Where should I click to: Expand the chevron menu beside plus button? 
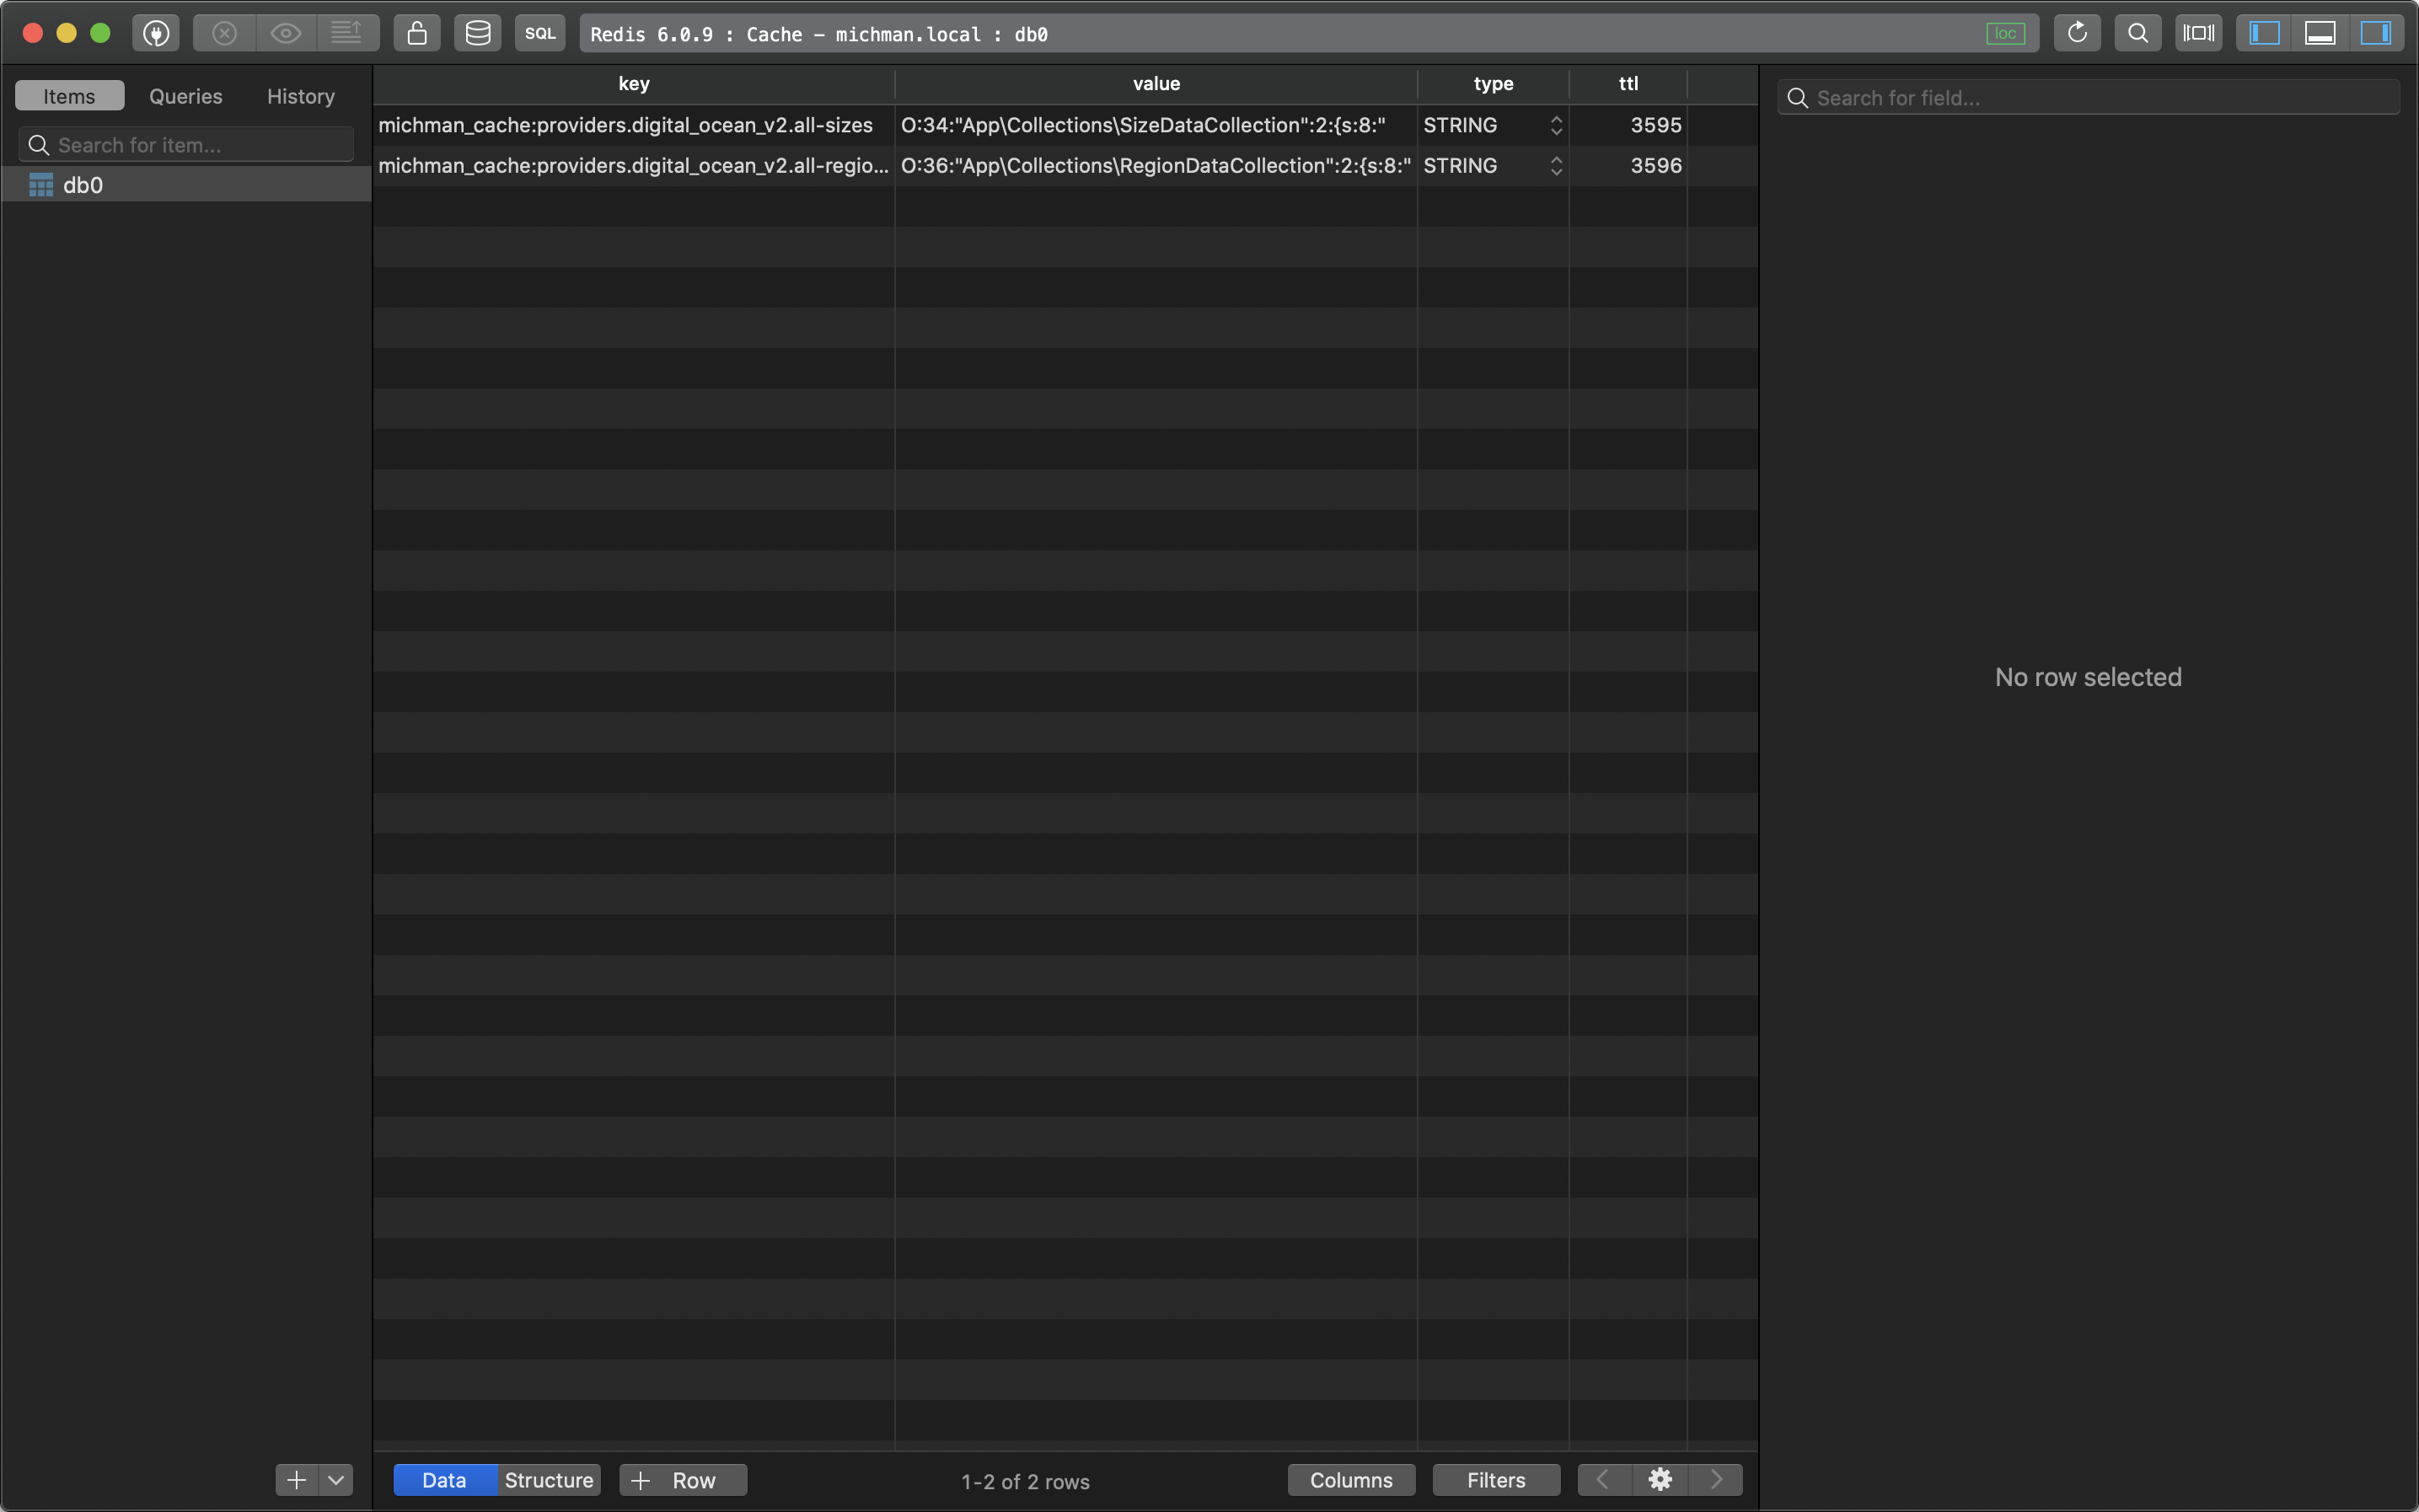tap(336, 1479)
